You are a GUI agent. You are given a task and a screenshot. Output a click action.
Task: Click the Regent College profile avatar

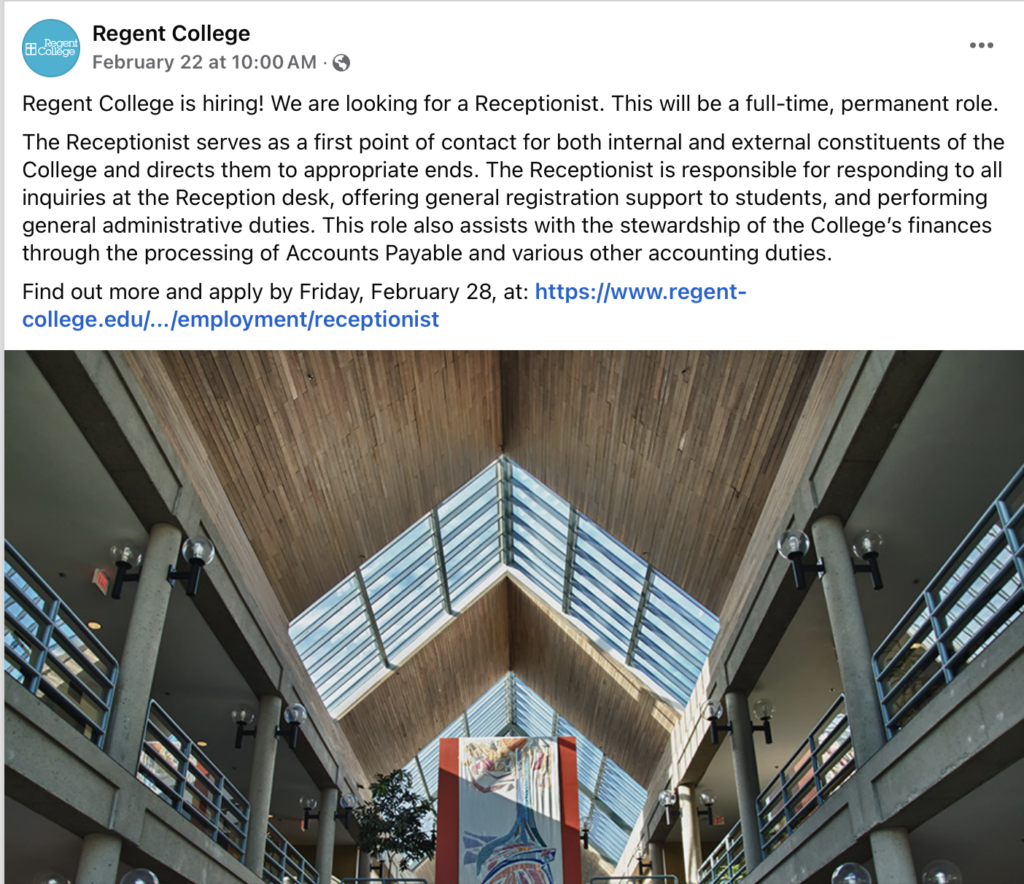click(x=51, y=48)
